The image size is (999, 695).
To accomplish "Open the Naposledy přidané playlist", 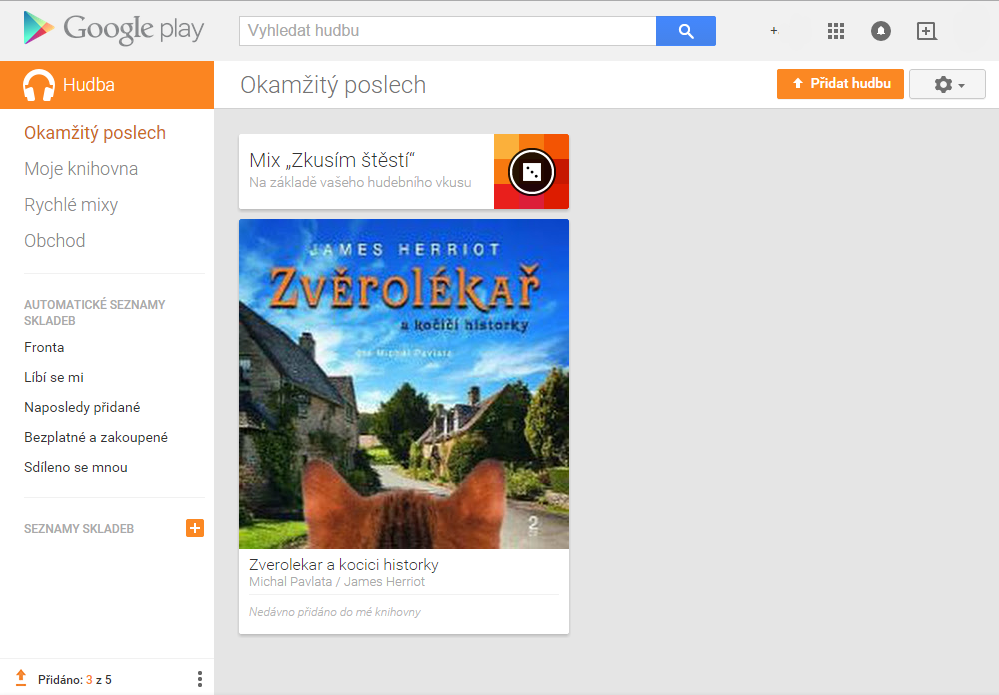I will coord(82,407).
